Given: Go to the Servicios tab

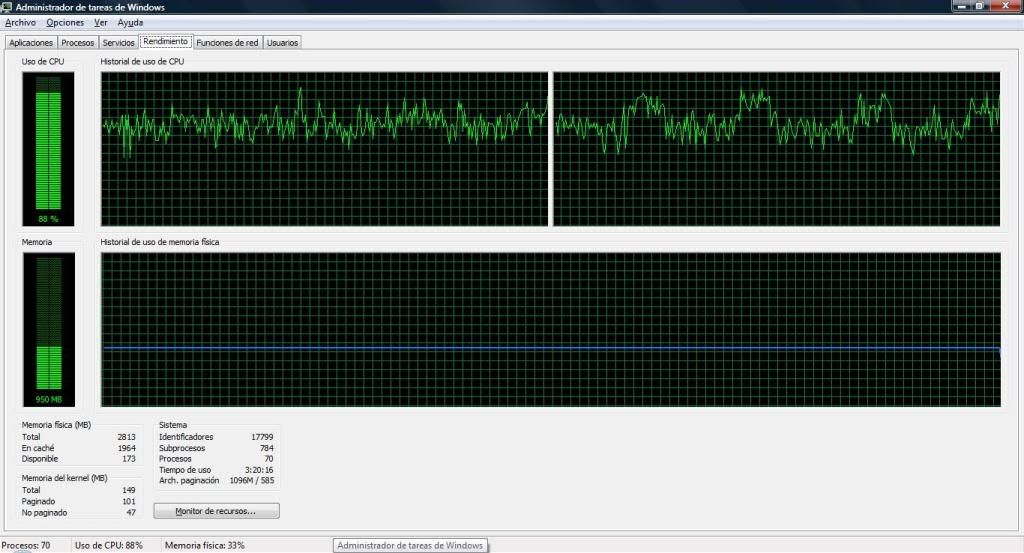Looking at the screenshot, I should point(118,43).
